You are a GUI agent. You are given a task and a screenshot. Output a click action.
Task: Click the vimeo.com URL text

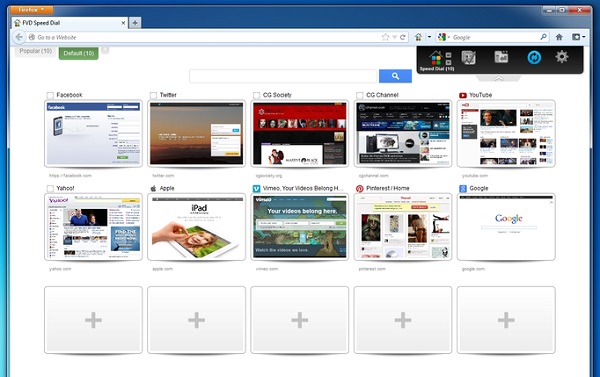point(267,269)
